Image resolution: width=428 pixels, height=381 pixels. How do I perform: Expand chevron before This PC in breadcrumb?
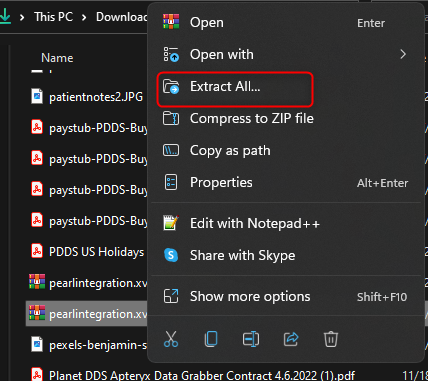point(22,17)
